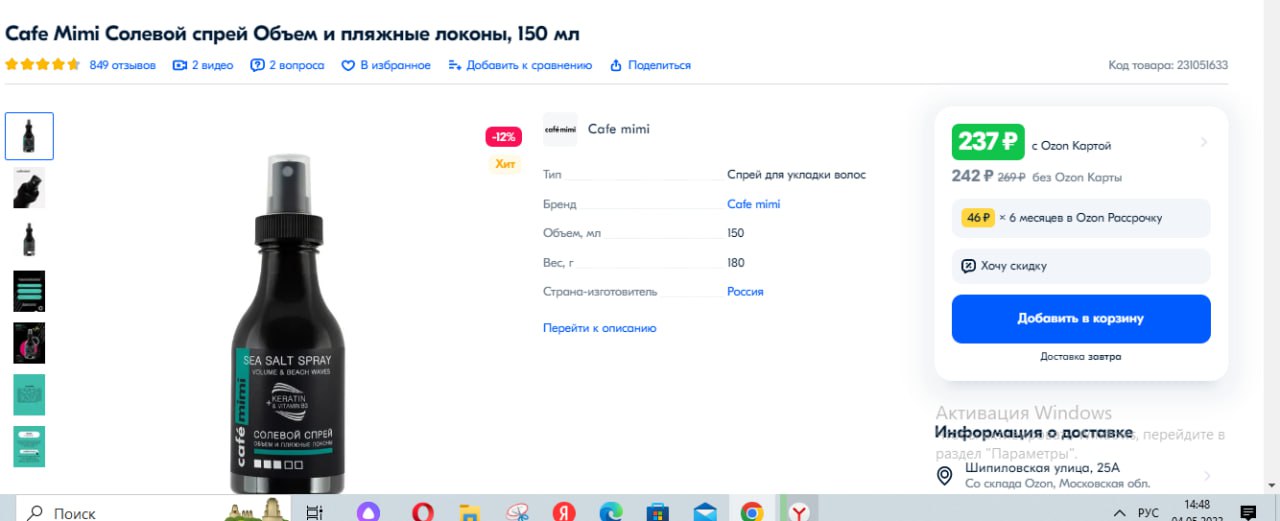Open Task View in the taskbar

[314, 512]
